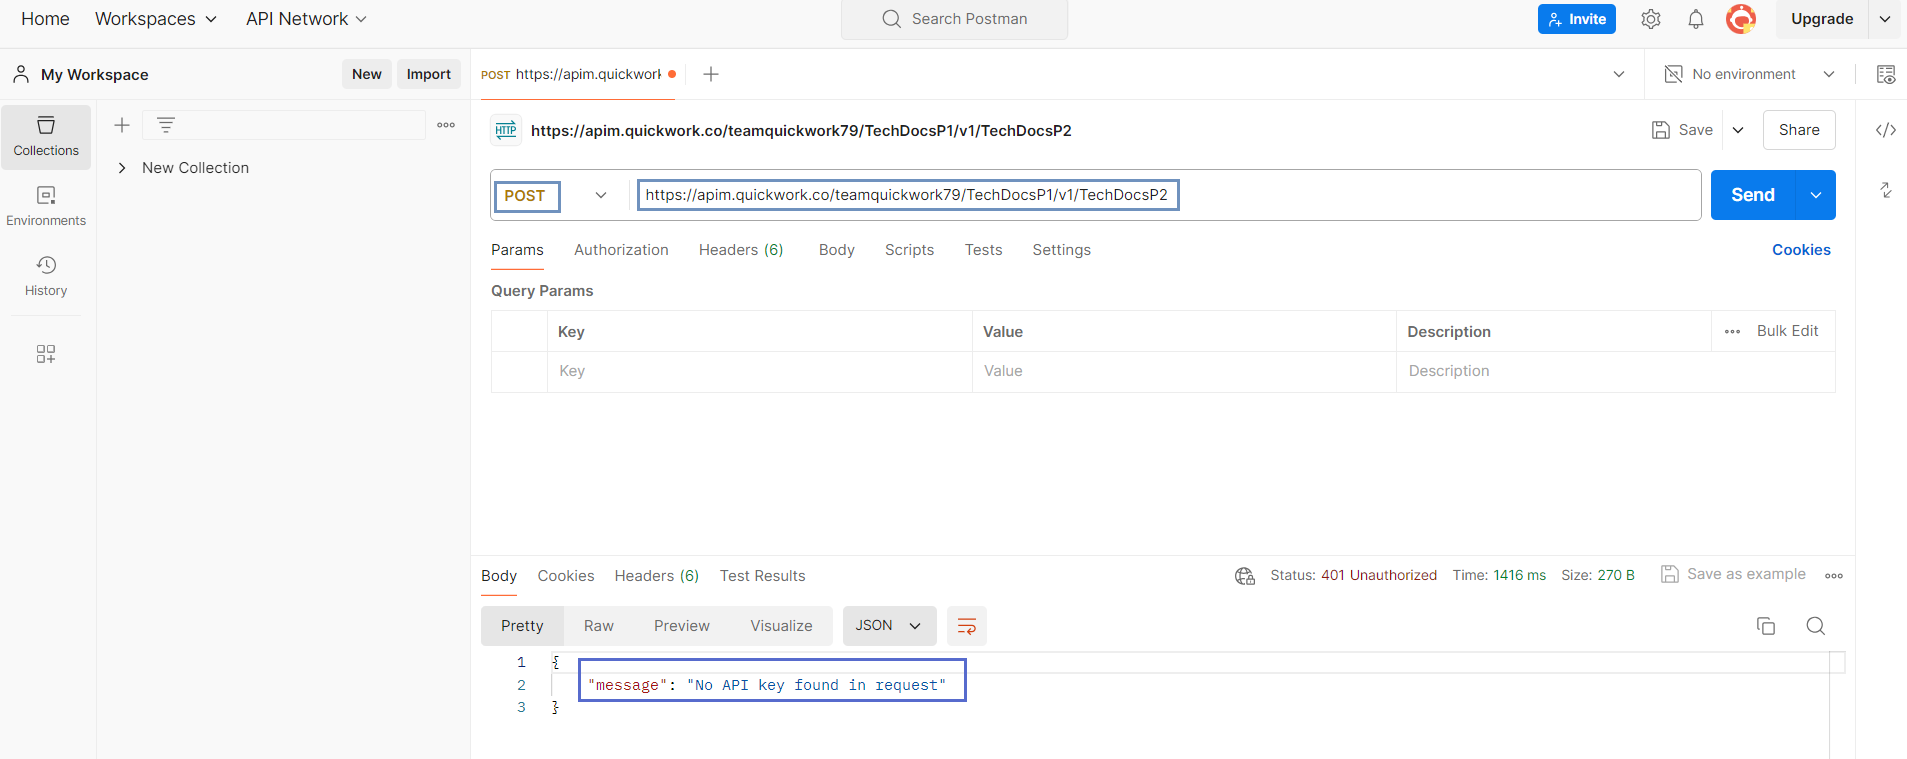Click the Import button

(x=429, y=74)
